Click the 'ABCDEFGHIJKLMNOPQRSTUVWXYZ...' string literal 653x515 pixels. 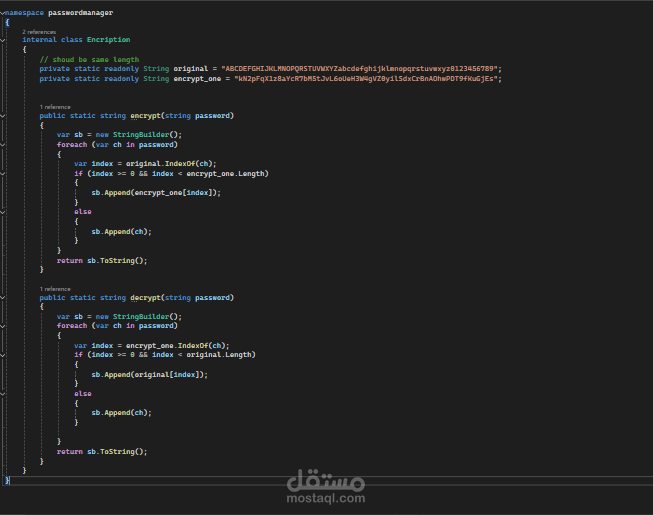[x=359, y=69]
